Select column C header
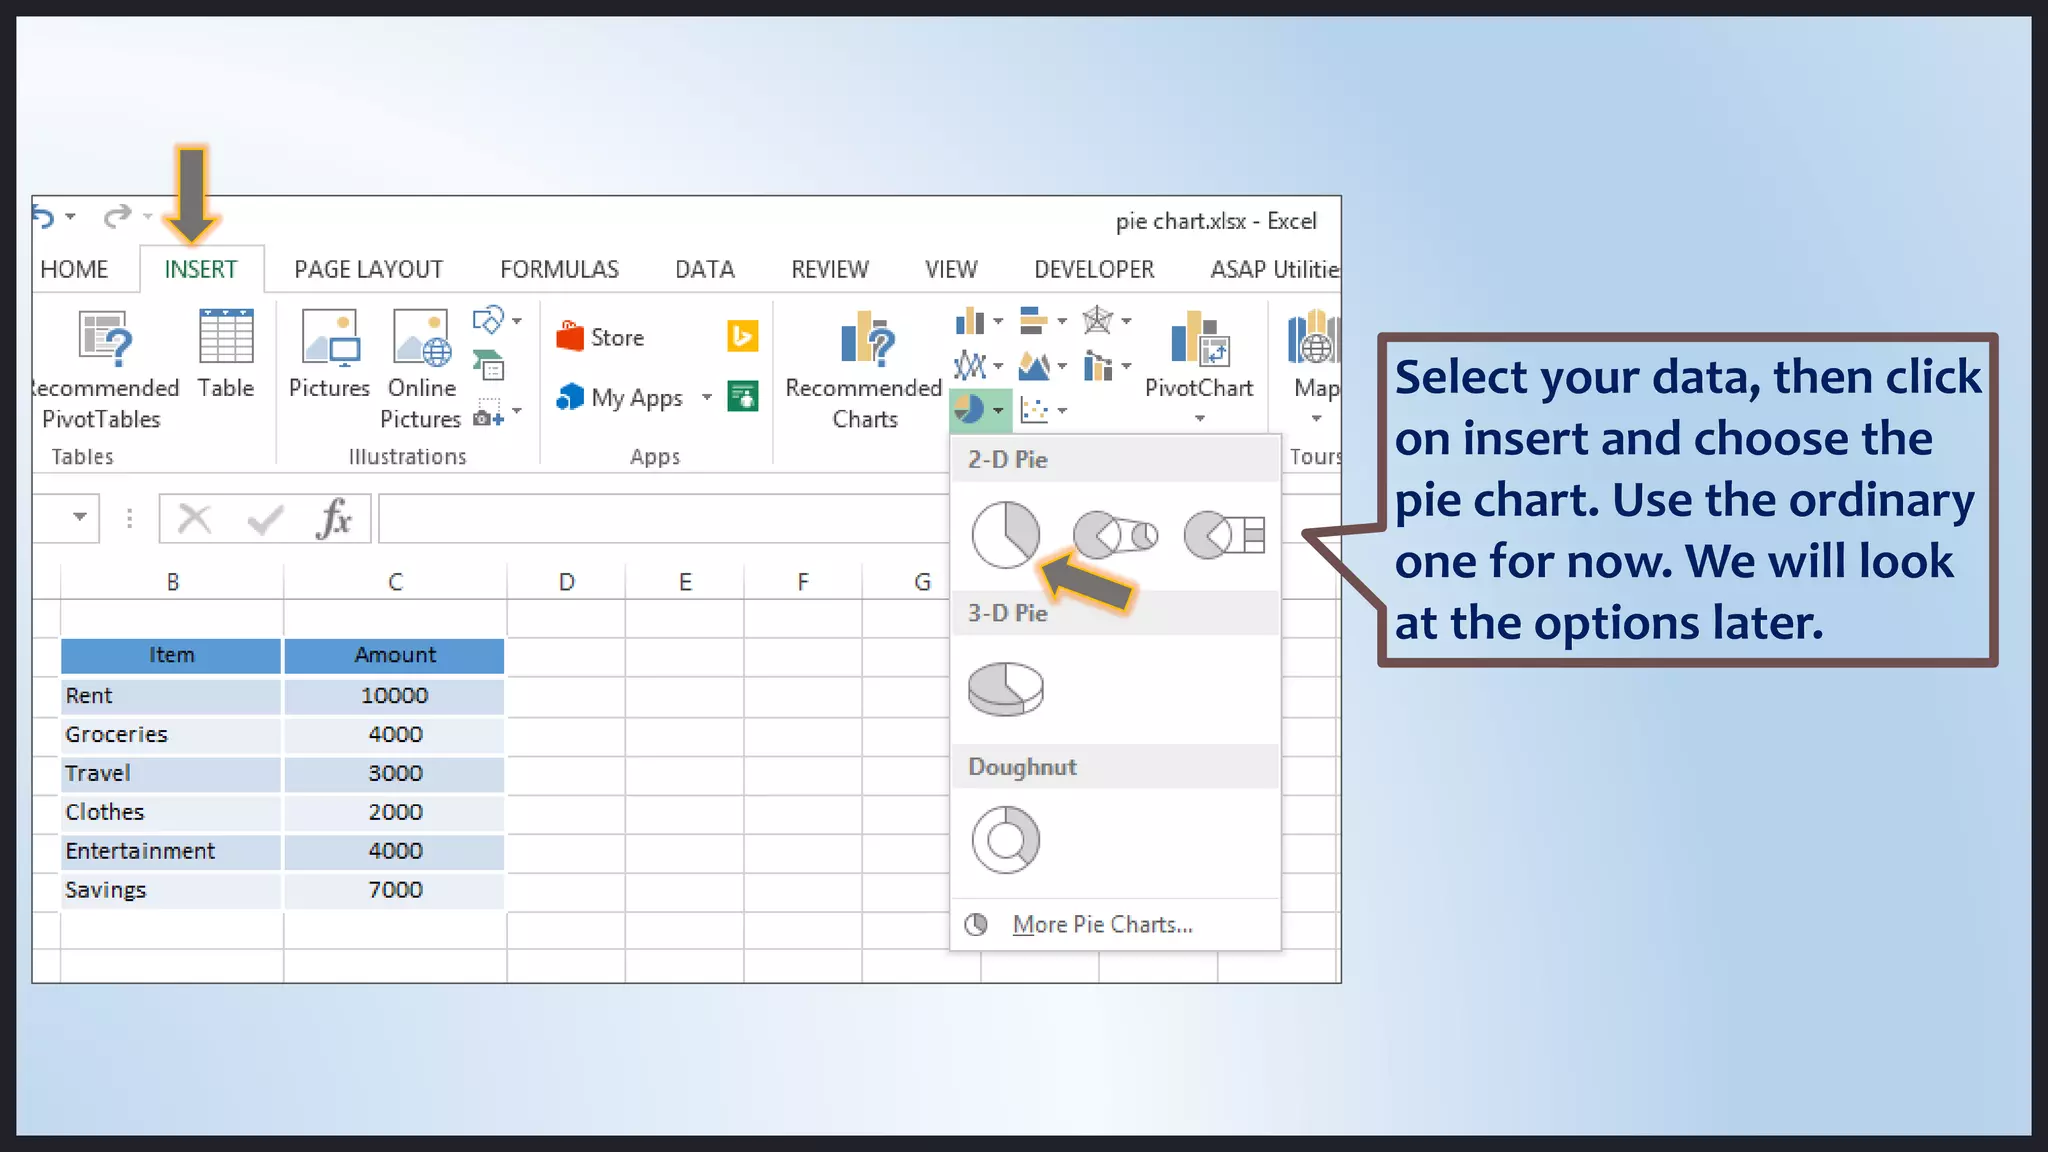The height and width of the screenshot is (1152, 2048). (395, 582)
